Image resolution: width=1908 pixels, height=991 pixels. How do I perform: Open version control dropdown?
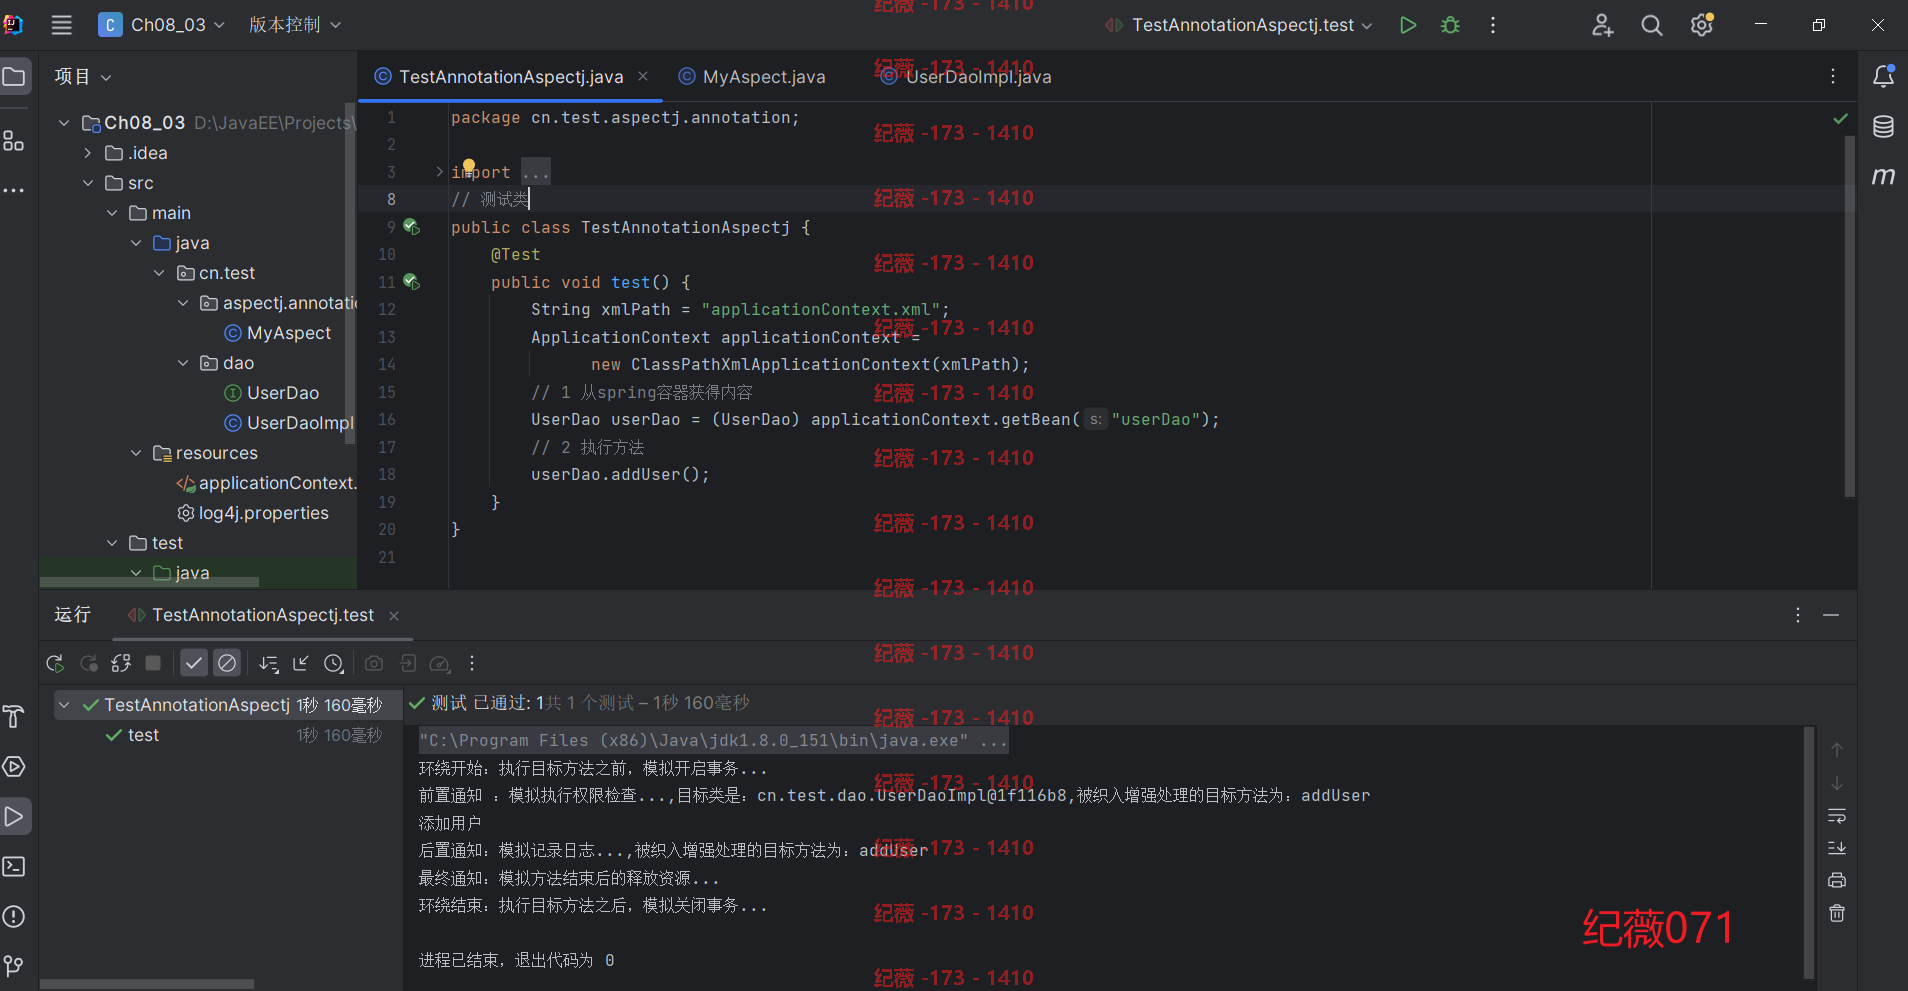click(x=295, y=25)
